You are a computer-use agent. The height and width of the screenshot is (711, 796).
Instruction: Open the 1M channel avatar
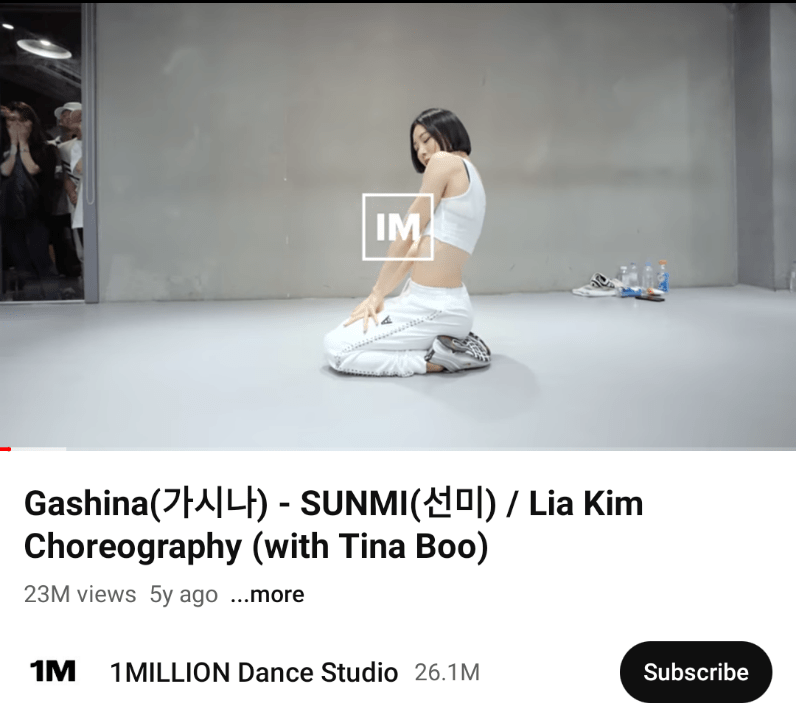[53, 671]
